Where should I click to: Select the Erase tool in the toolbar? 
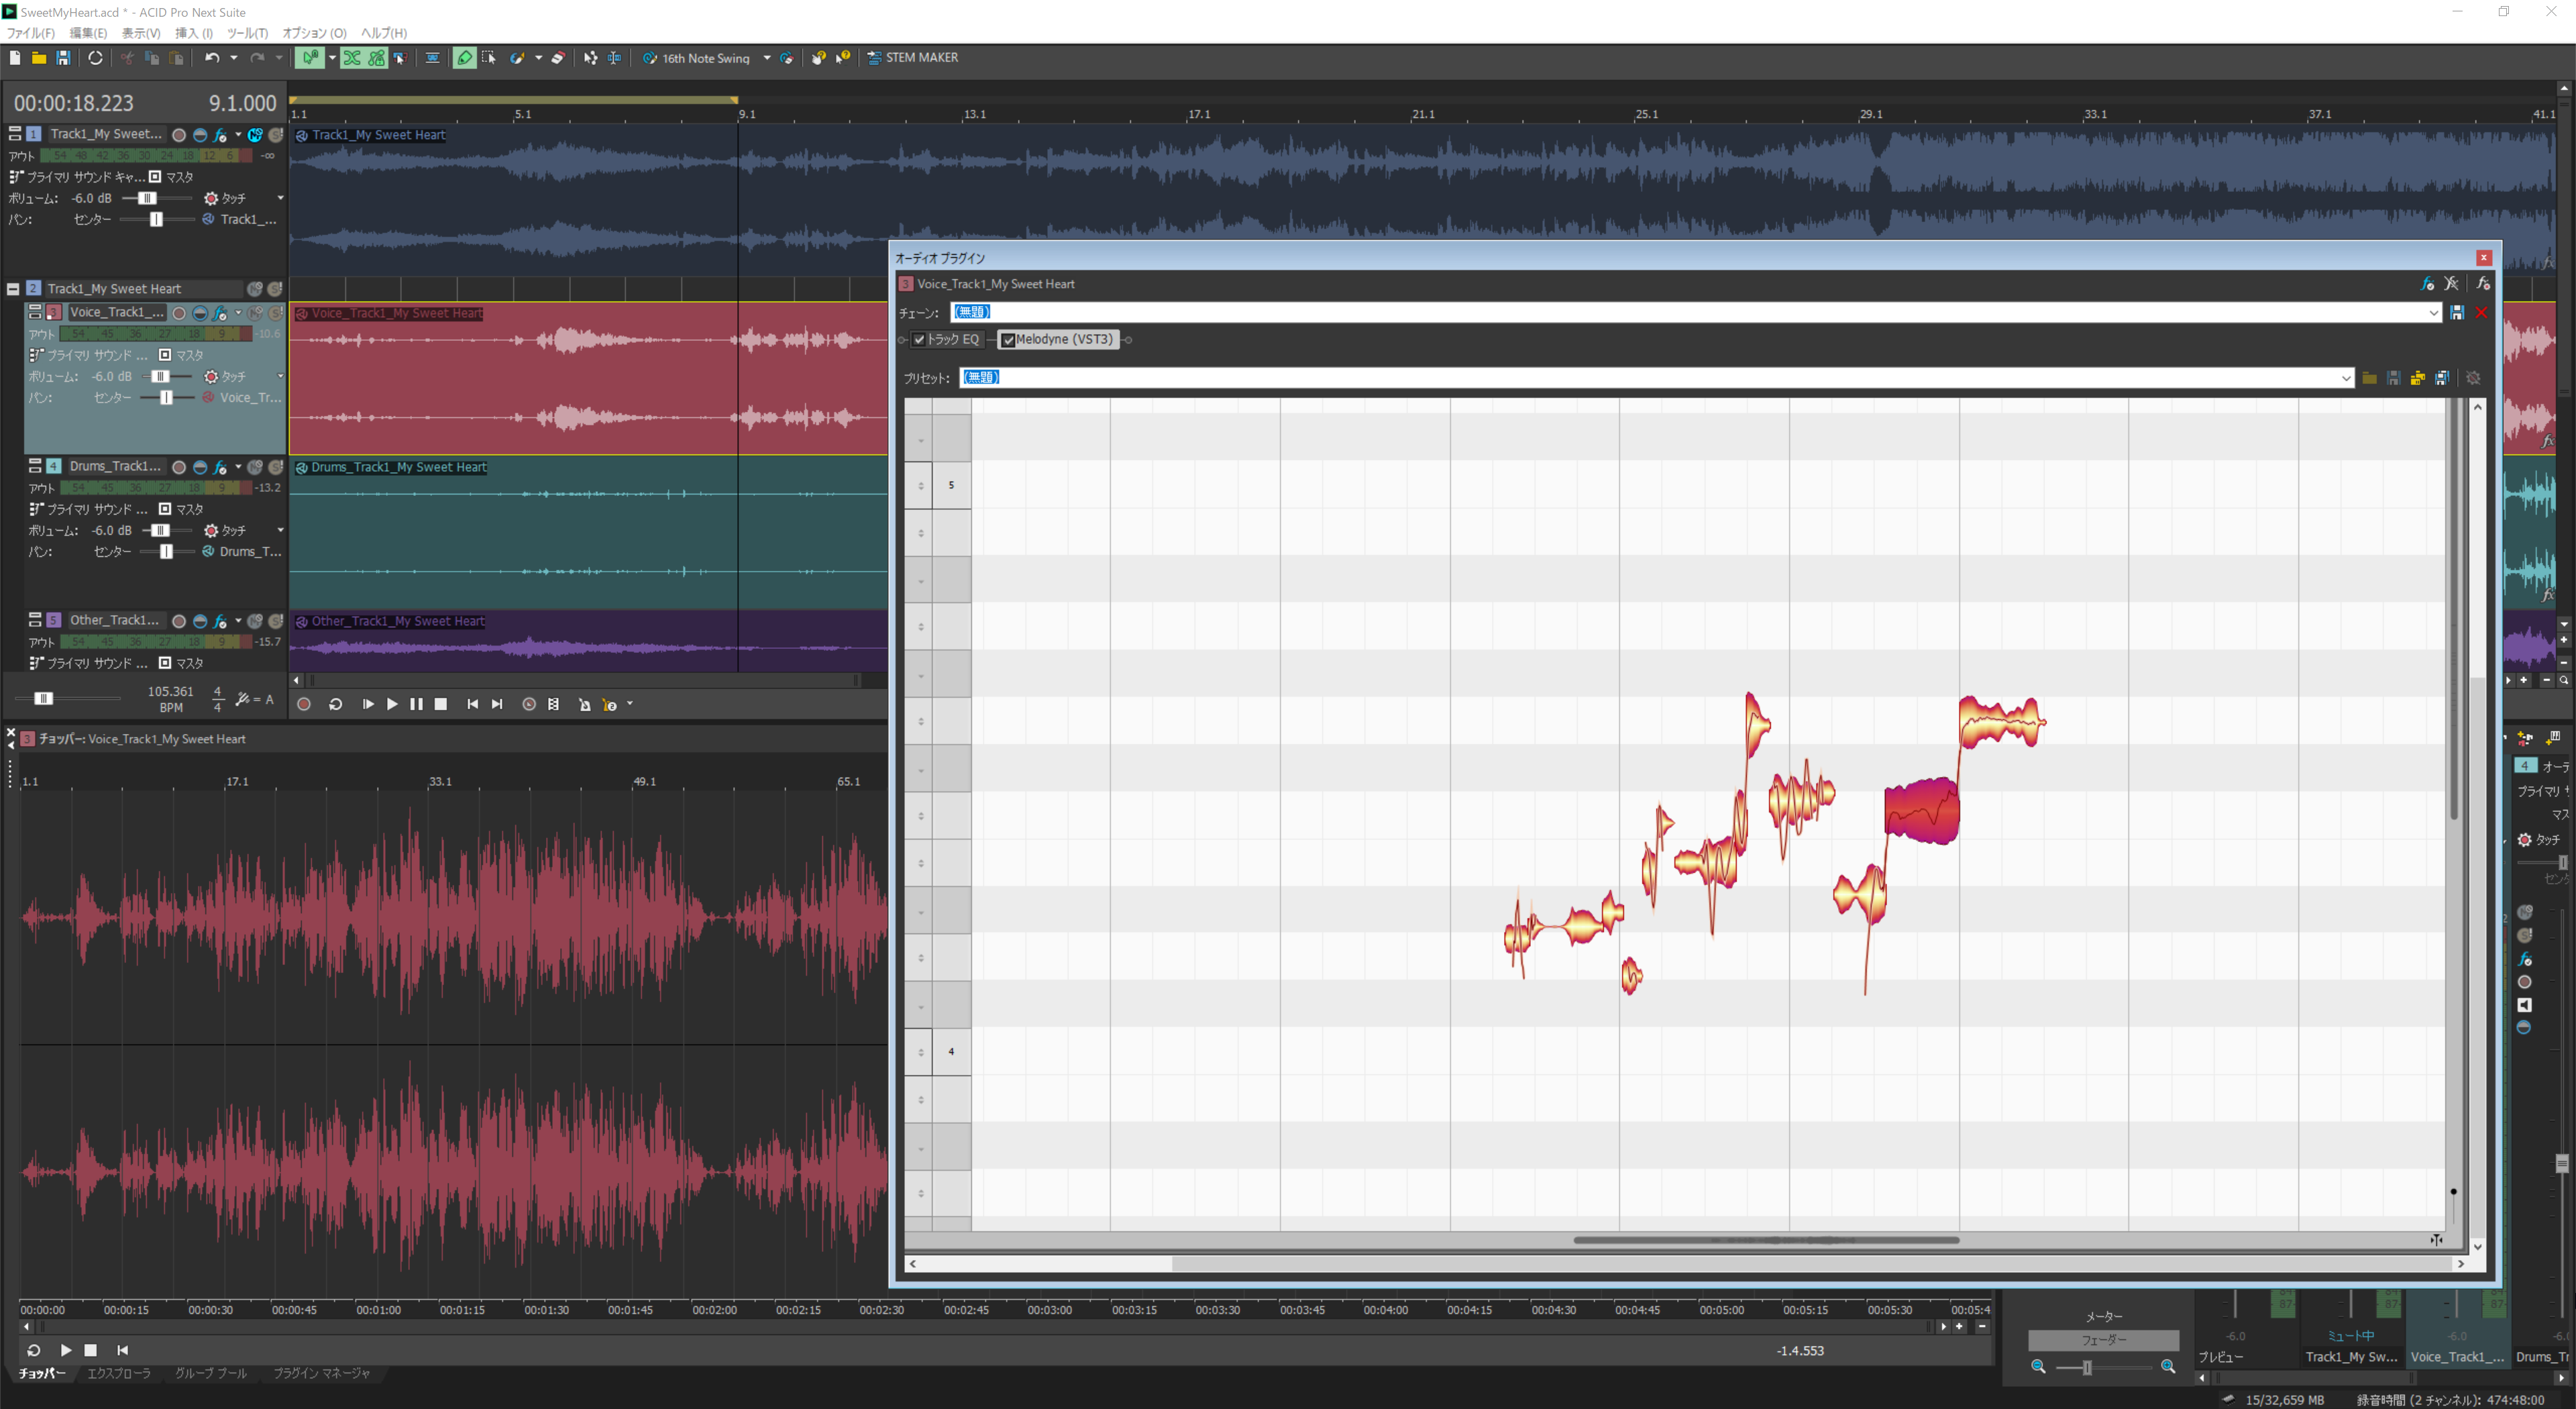559,58
